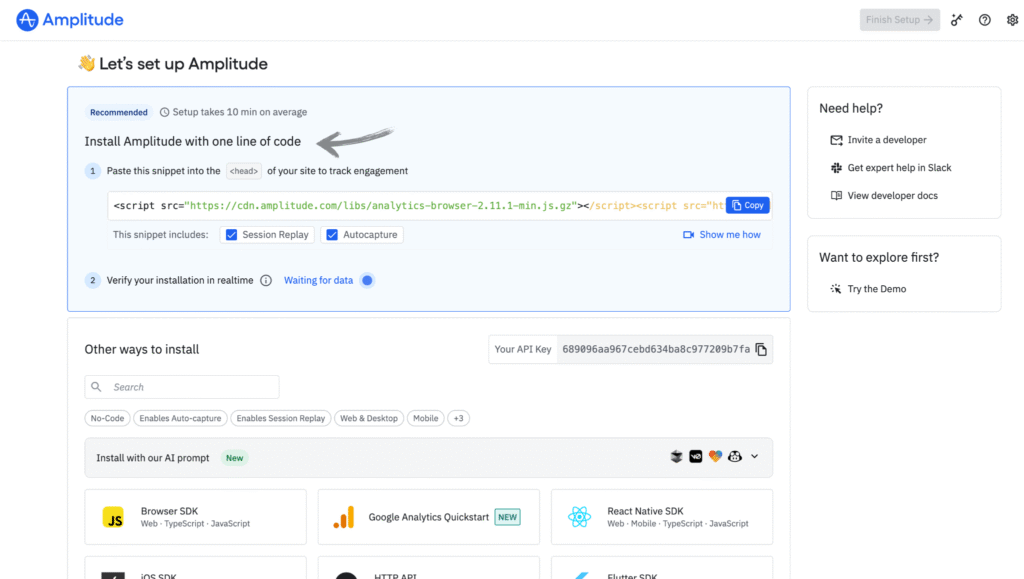Screen dimensions: 1024x579
Task: Click the React Native SDK atom icon
Action: tap(580, 517)
